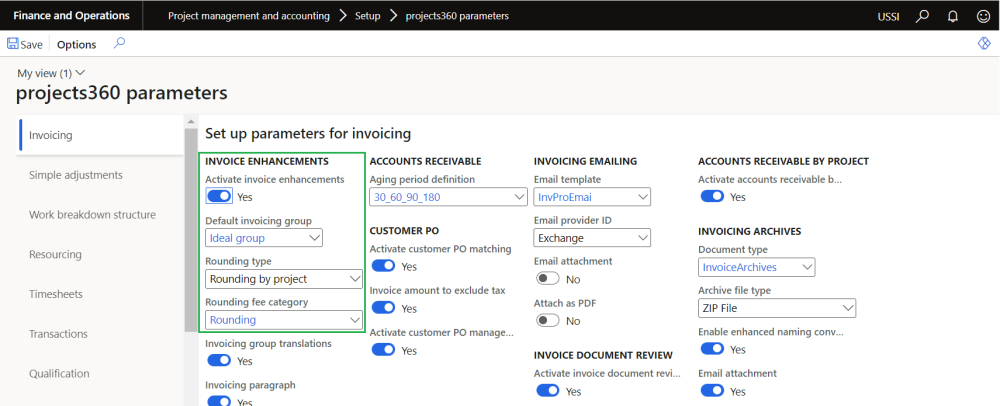
Task: Turn on Attach as PDF
Action: tap(548, 320)
